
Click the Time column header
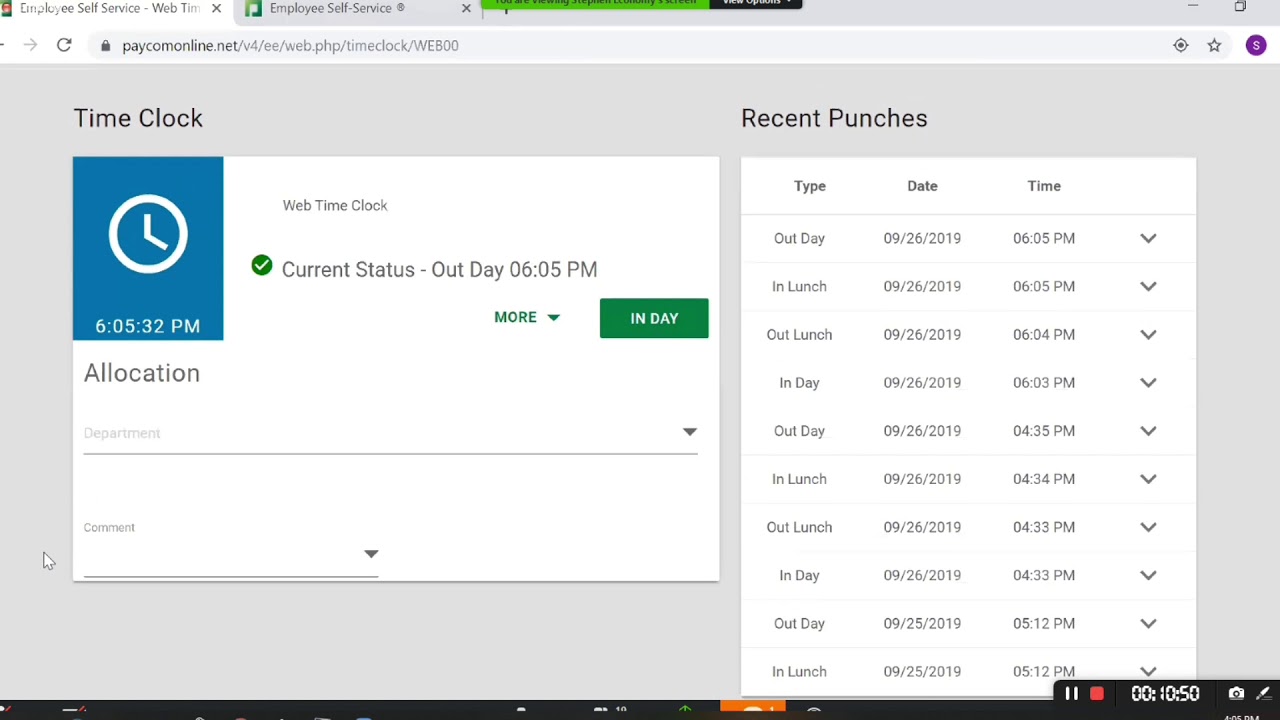click(1044, 186)
